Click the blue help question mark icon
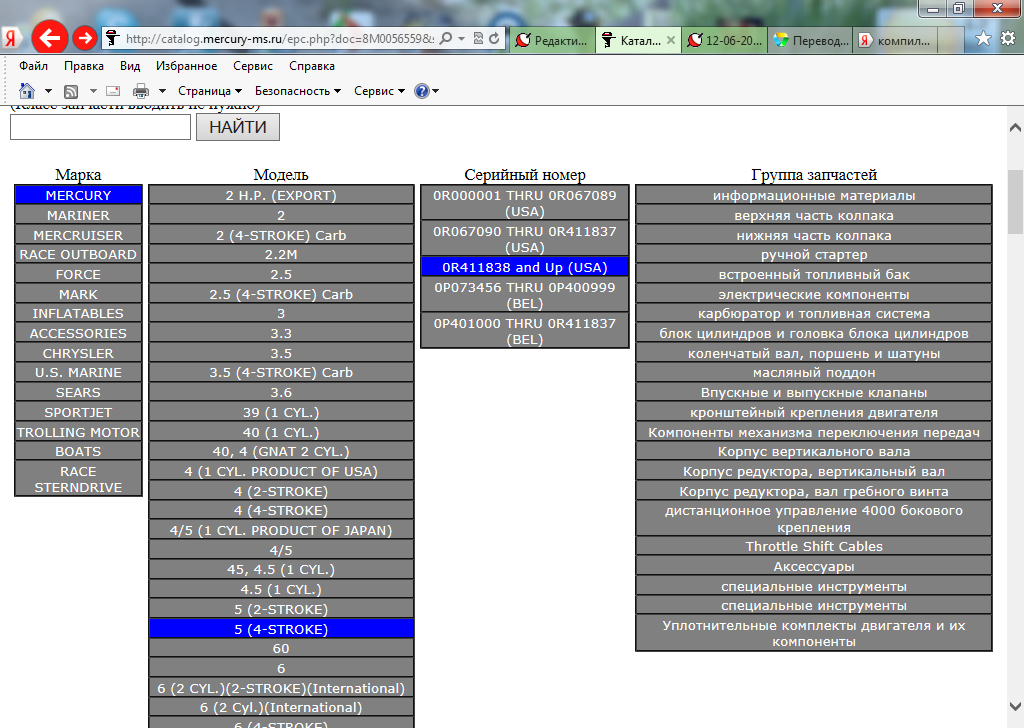The image size is (1024, 728). point(421,91)
